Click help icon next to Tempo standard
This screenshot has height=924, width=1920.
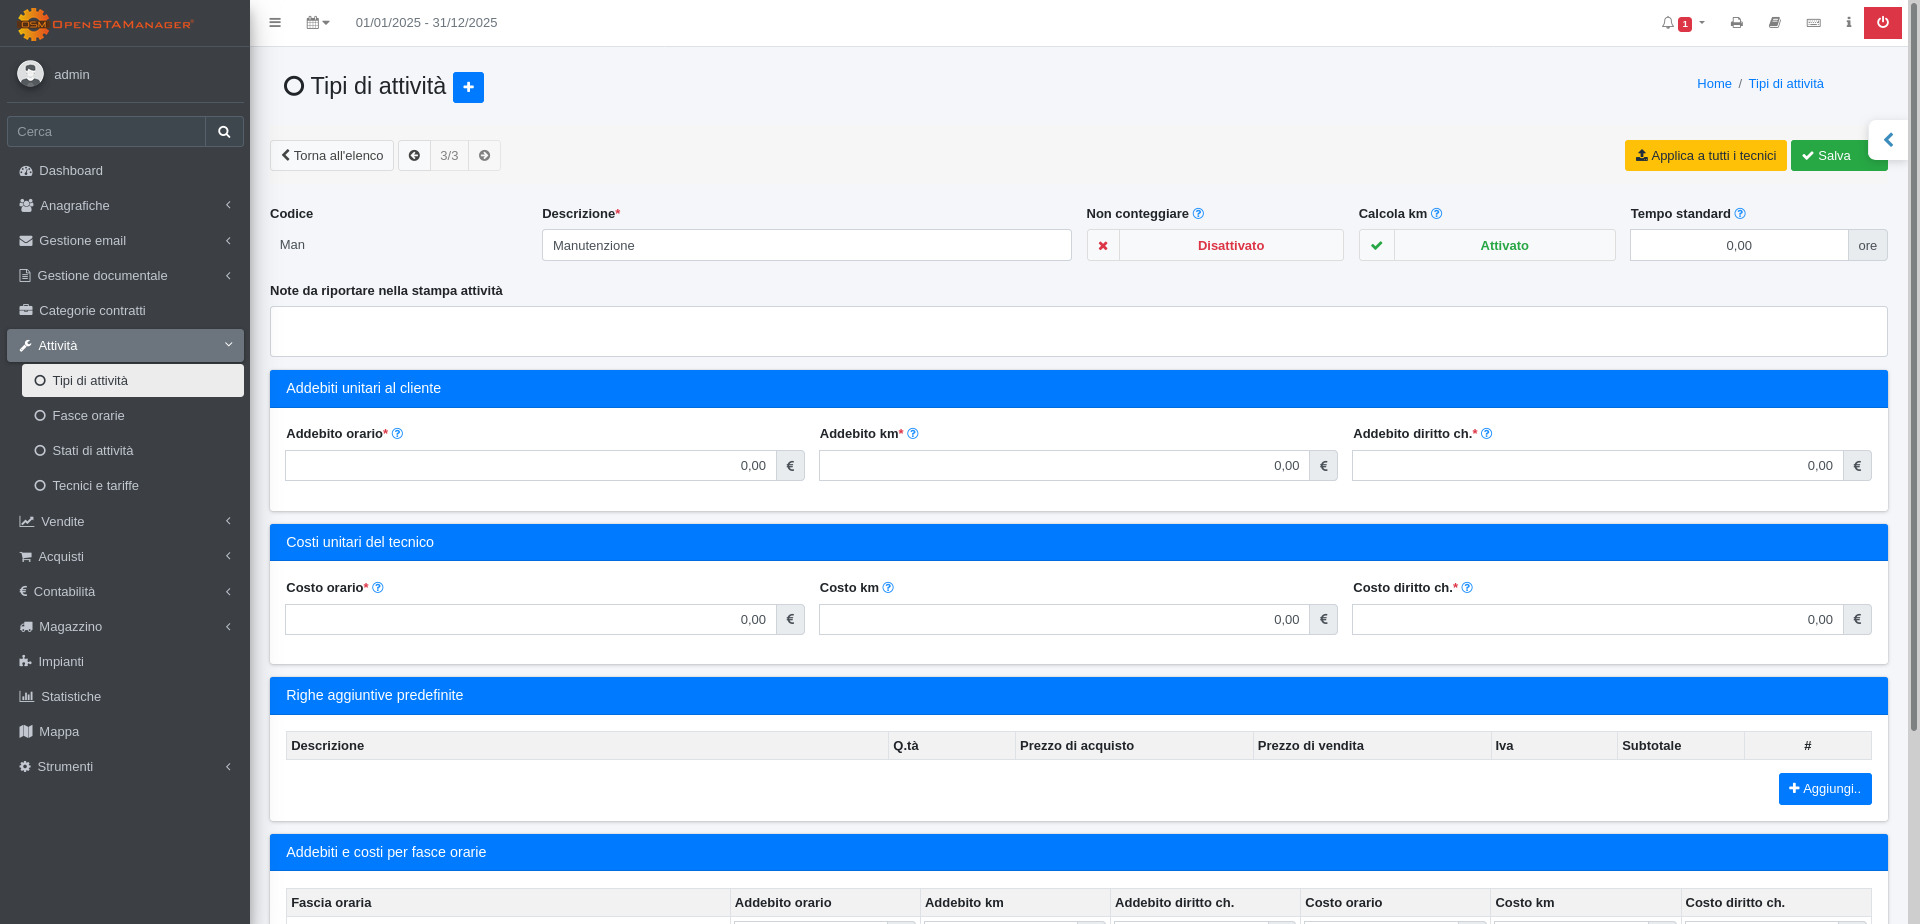click(1740, 214)
